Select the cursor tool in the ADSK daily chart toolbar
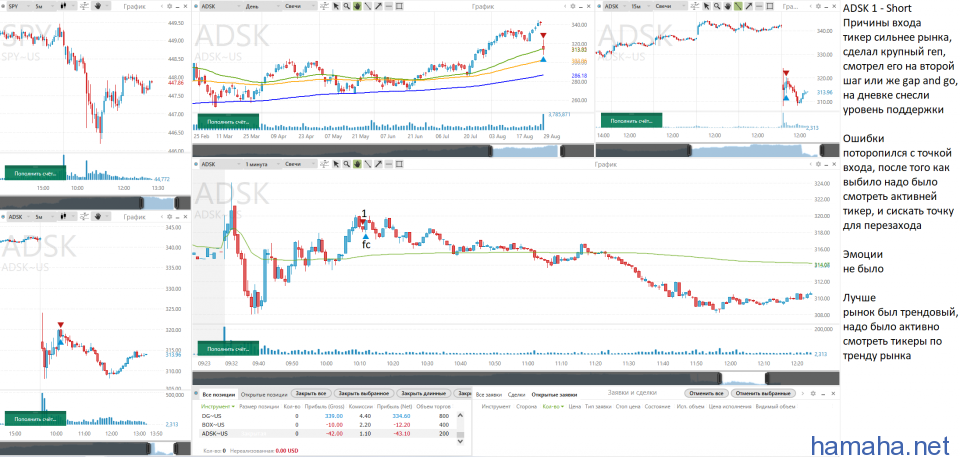Viewport: 960px width, 457px height. click(x=336, y=6)
